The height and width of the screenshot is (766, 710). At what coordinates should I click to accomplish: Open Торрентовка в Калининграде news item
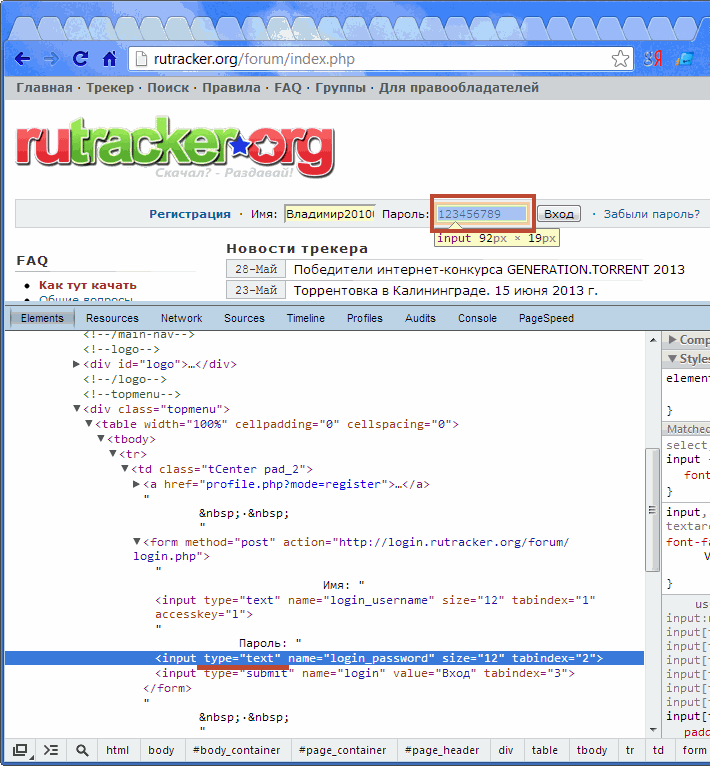(446, 291)
